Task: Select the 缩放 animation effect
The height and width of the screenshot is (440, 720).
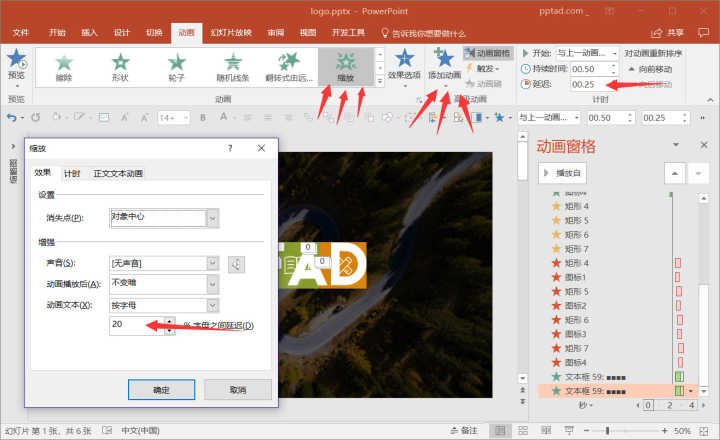Action: tap(346, 67)
